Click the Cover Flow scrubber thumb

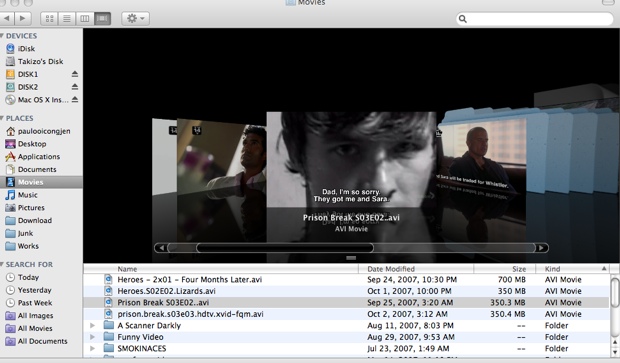point(285,248)
